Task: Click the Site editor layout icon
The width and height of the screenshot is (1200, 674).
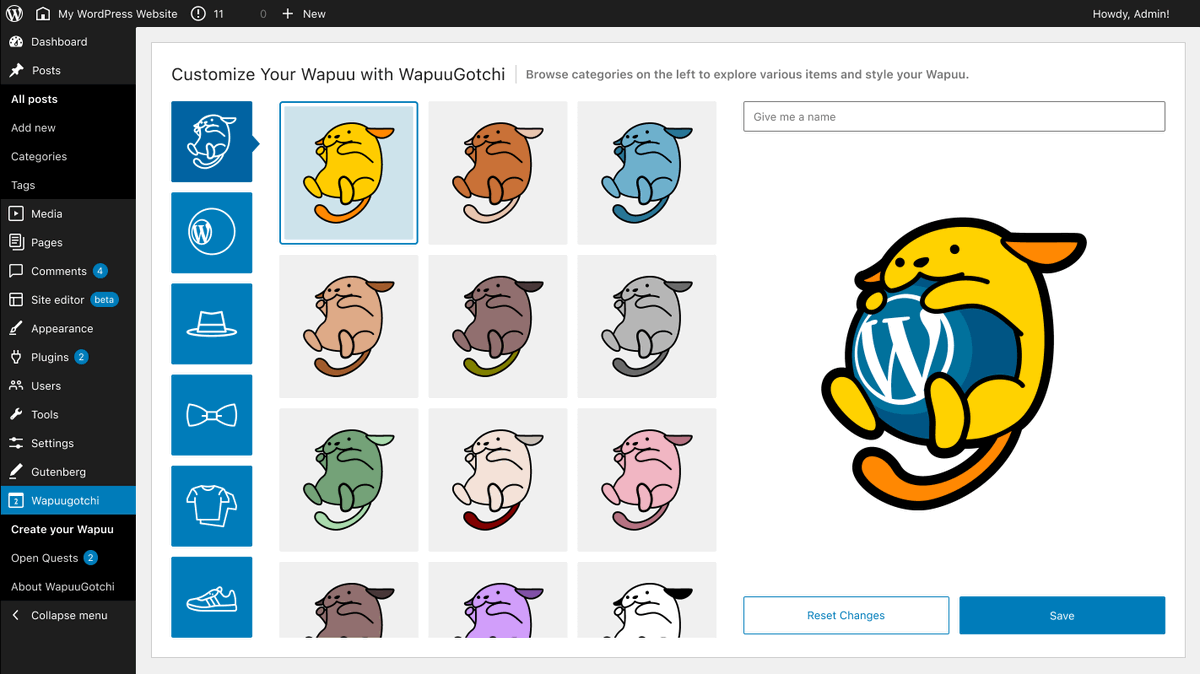Action: click(x=16, y=299)
